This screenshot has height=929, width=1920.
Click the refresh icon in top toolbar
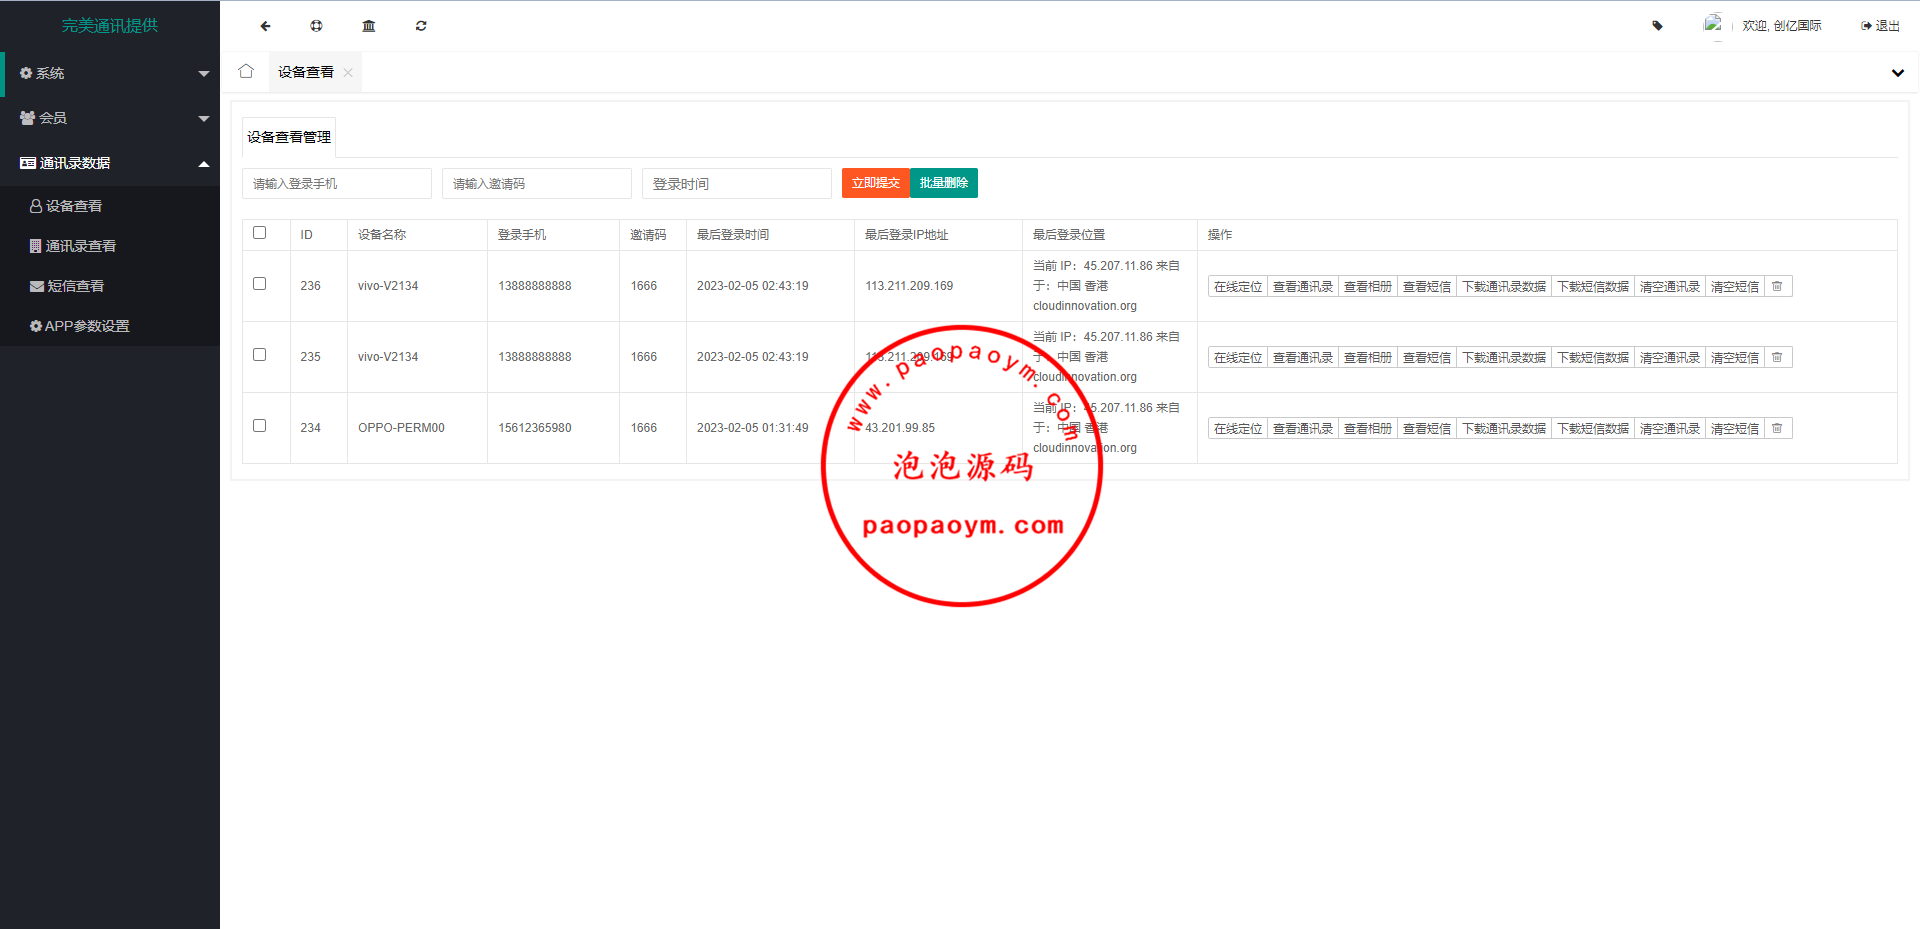(x=421, y=26)
